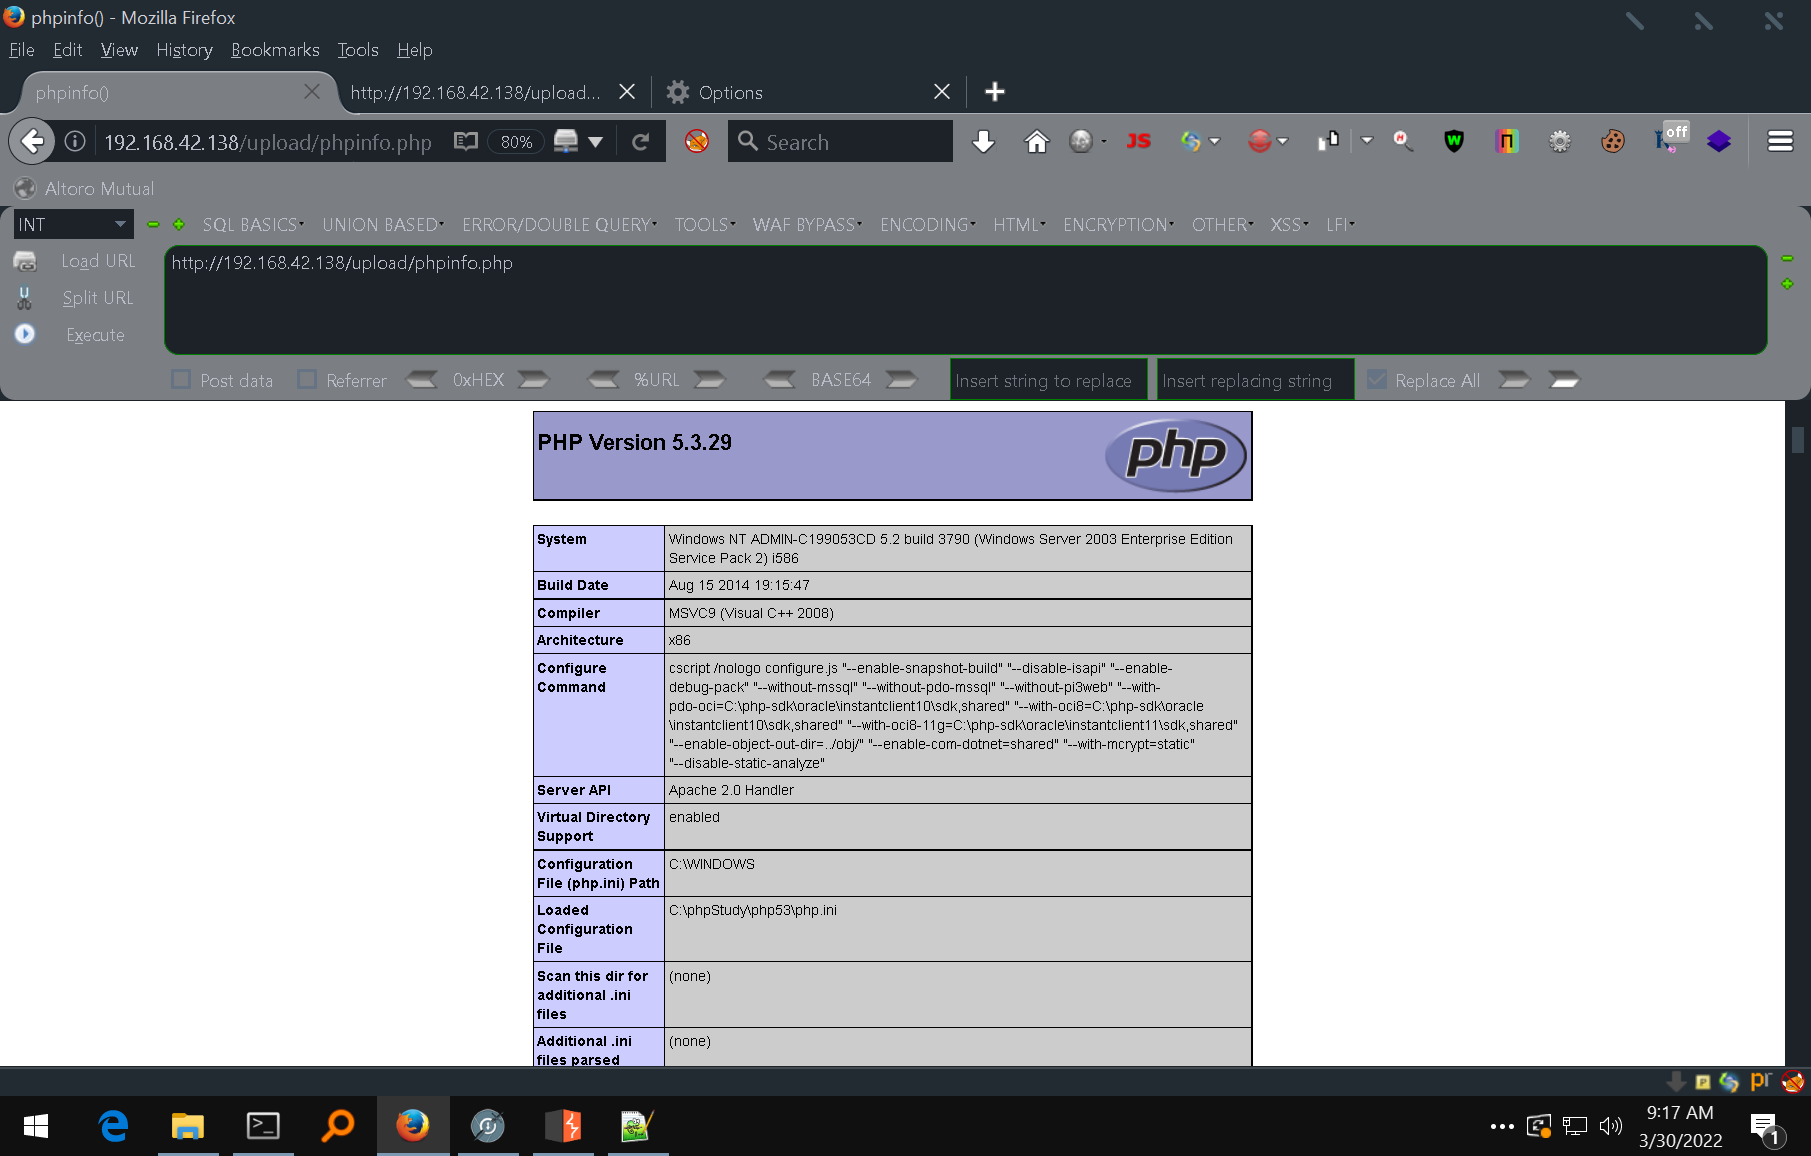Click the HackBar Split URL scissors icon

tap(25, 298)
